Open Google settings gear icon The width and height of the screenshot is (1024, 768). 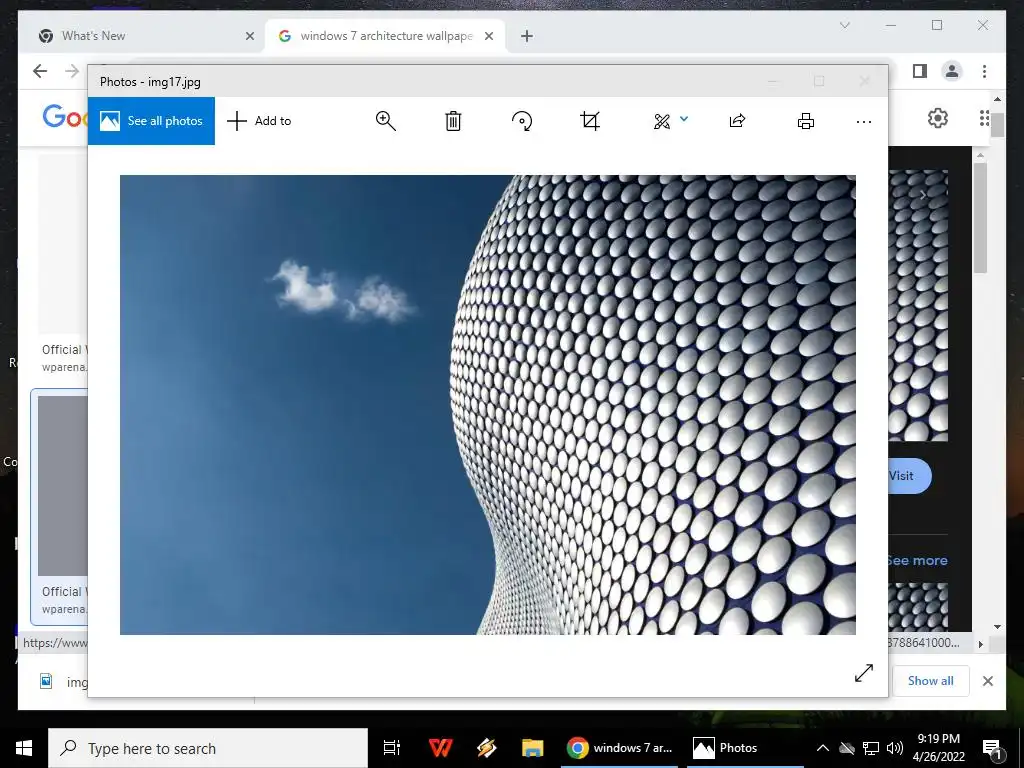click(x=938, y=118)
